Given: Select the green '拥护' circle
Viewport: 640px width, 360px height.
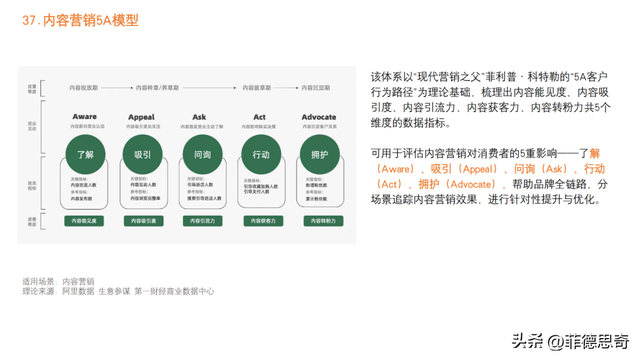Looking at the screenshot, I should pyautogui.click(x=320, y=155).
